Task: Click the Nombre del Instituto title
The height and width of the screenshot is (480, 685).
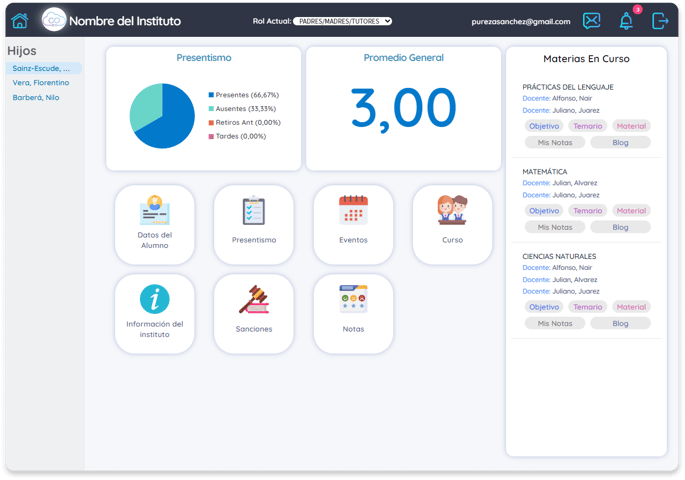Action: [x=125, y=21]
